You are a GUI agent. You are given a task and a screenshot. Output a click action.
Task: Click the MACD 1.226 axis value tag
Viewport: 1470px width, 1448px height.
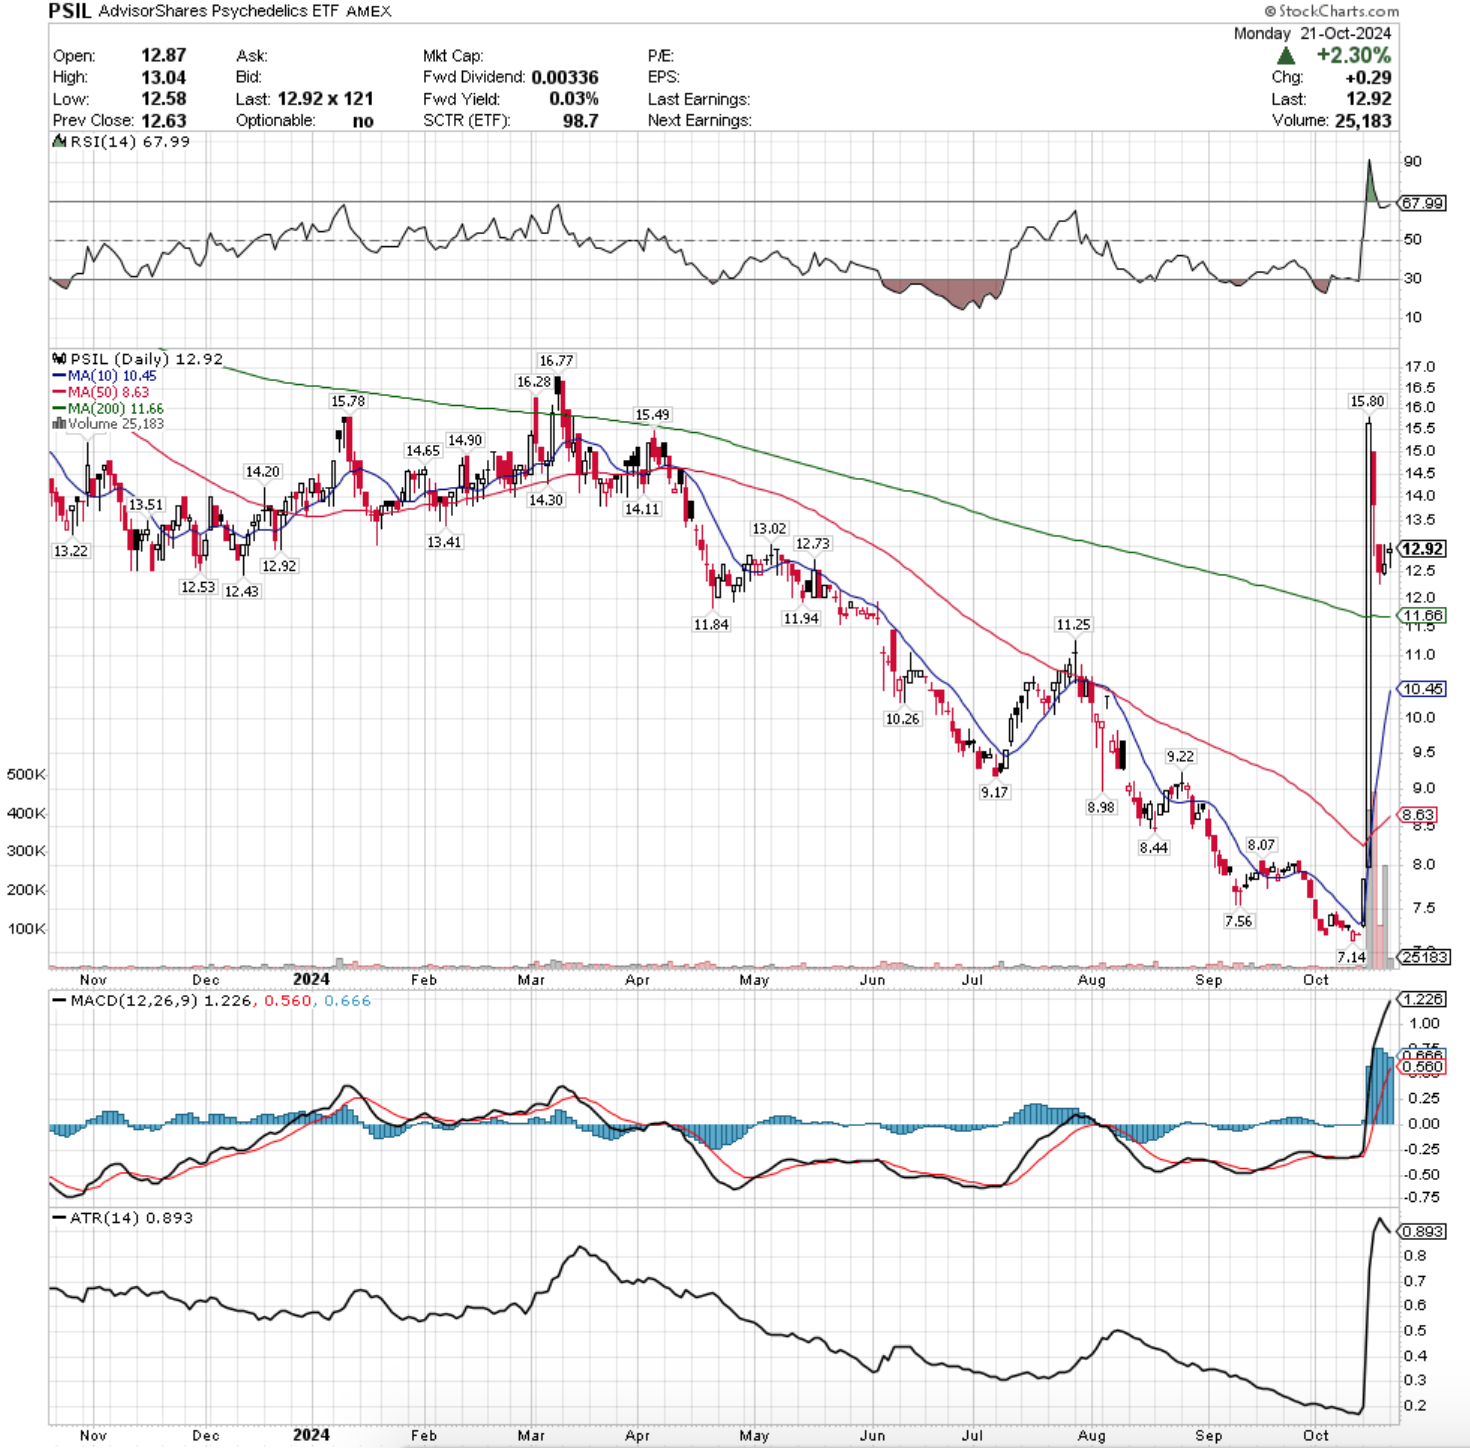pos(1422,999)
